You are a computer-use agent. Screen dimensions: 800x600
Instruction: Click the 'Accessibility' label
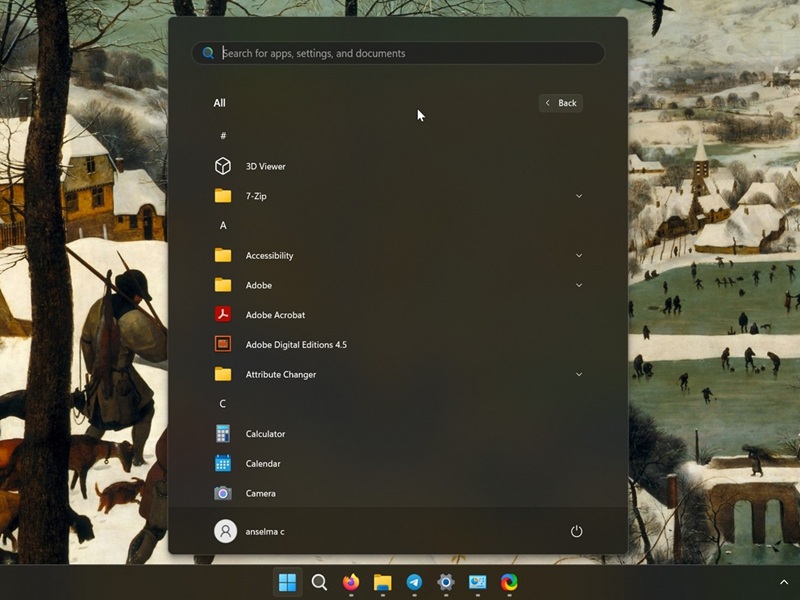(x=269, y=256)
